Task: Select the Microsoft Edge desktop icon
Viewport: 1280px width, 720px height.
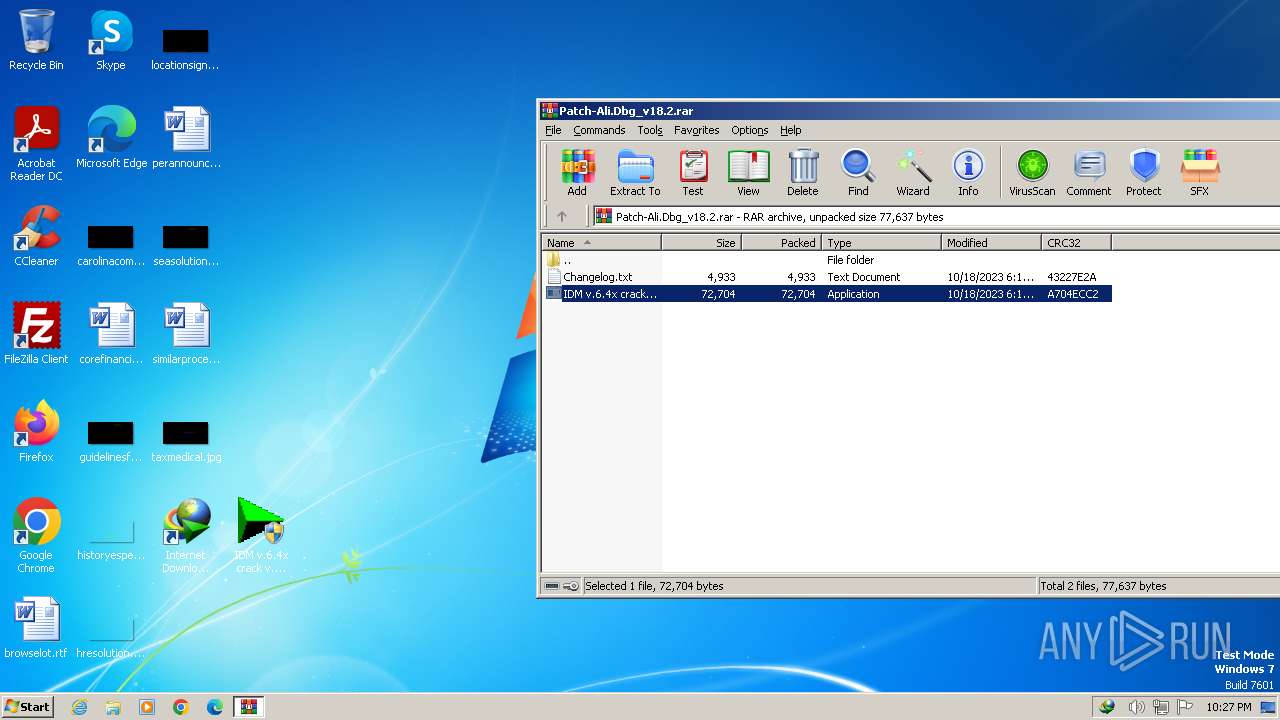Action: tap(111, 138)
